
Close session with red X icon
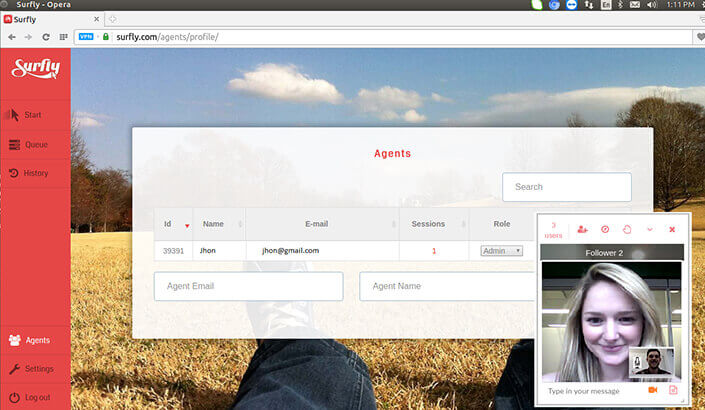pyautogui.click(x=672, y=229)
